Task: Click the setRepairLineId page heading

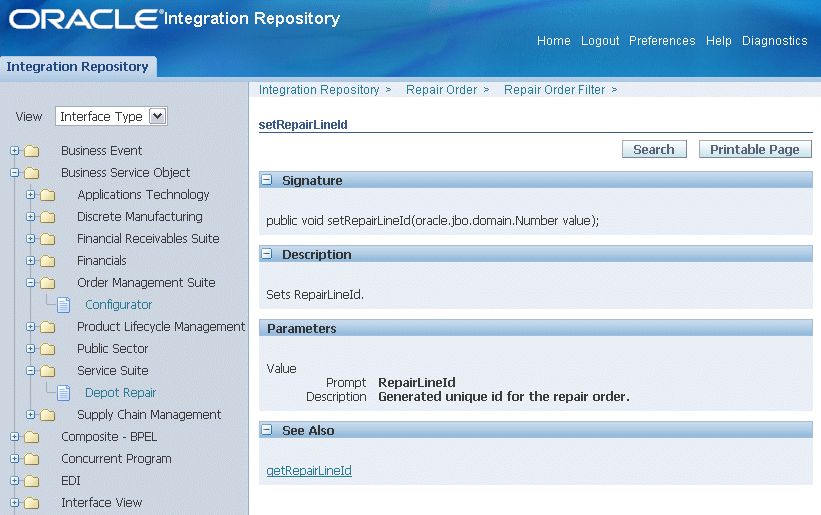Action: (x=303, y=125)
